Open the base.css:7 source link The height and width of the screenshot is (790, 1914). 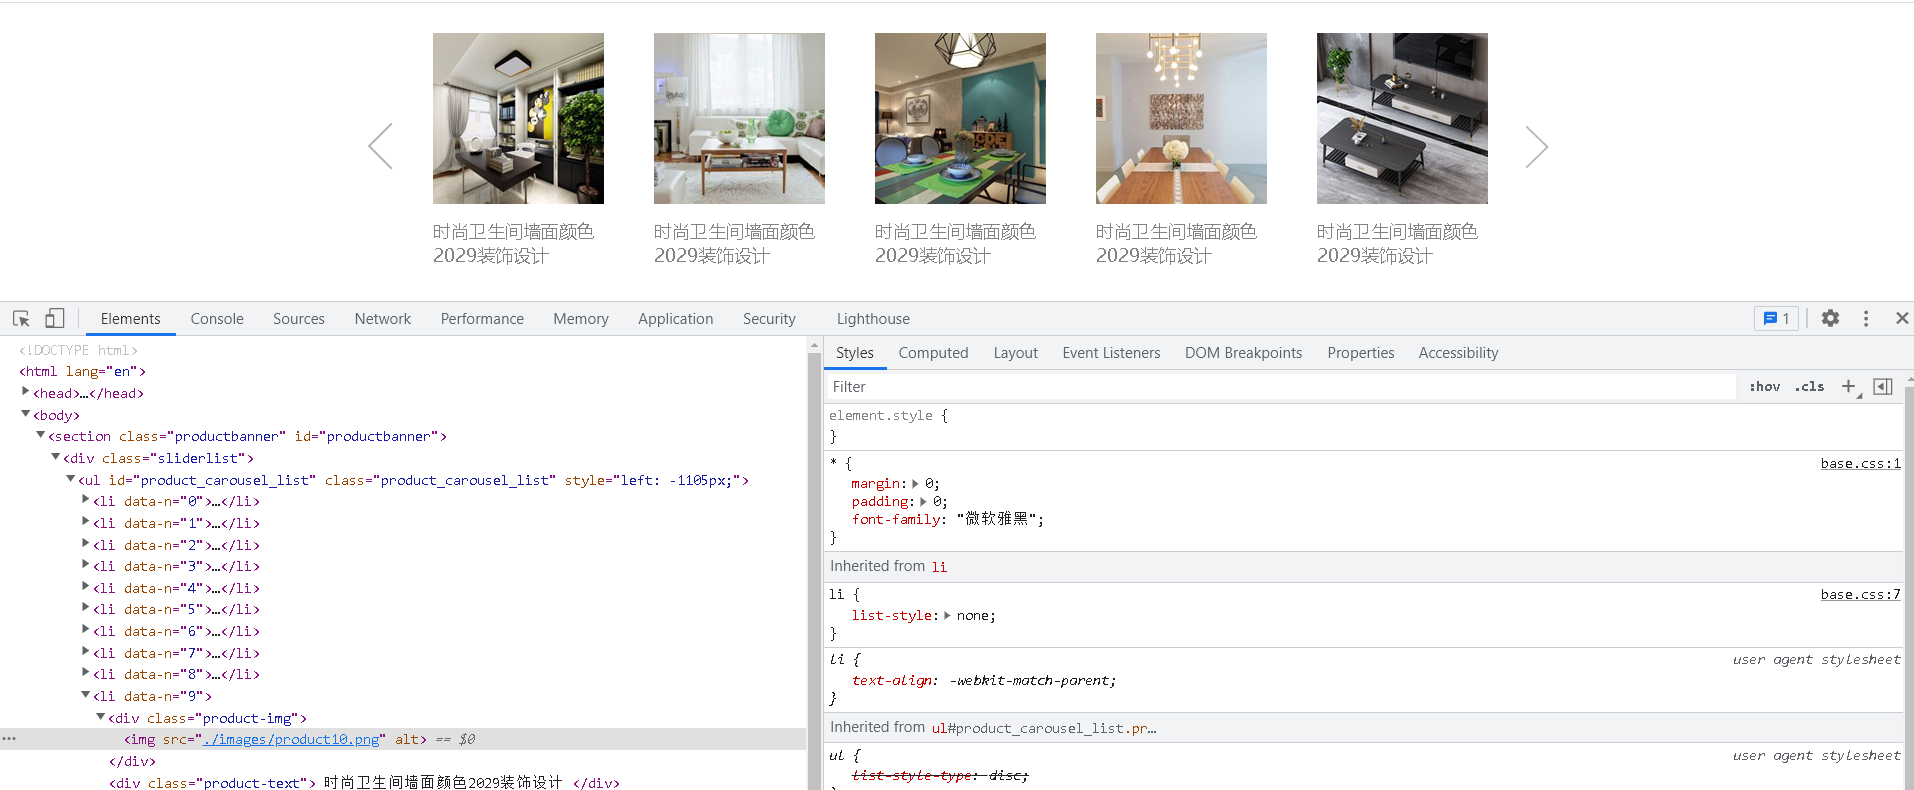(x=1860, y=595)
